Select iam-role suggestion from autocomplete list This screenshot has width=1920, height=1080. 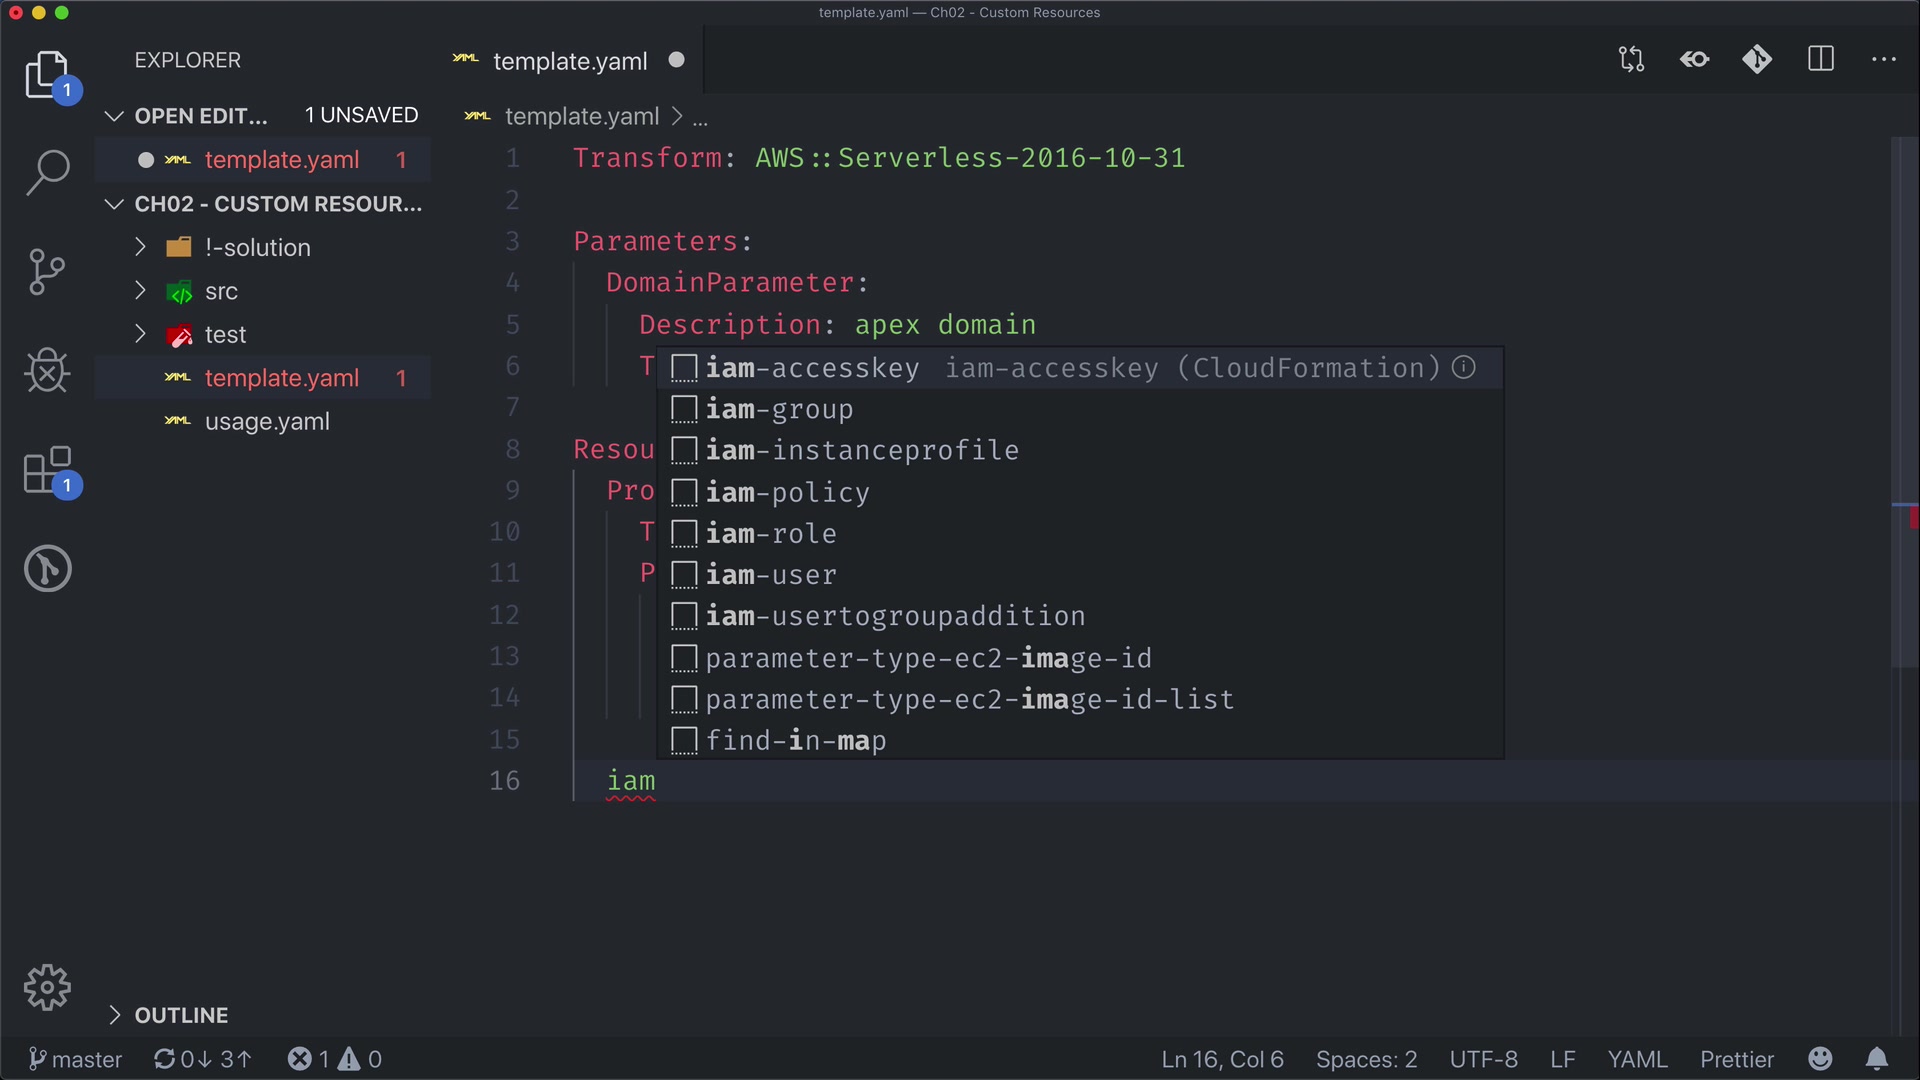point(771,534)
